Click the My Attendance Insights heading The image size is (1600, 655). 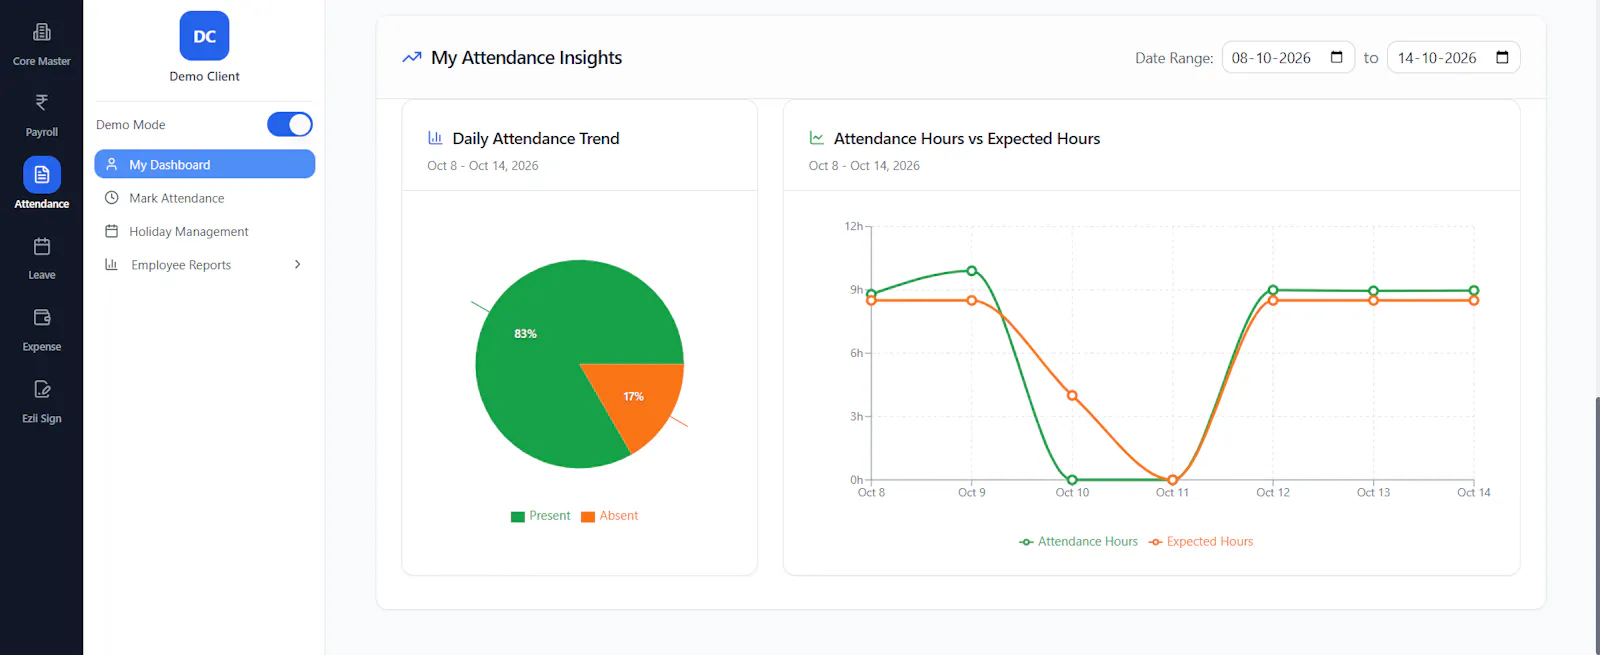(526, 58)
